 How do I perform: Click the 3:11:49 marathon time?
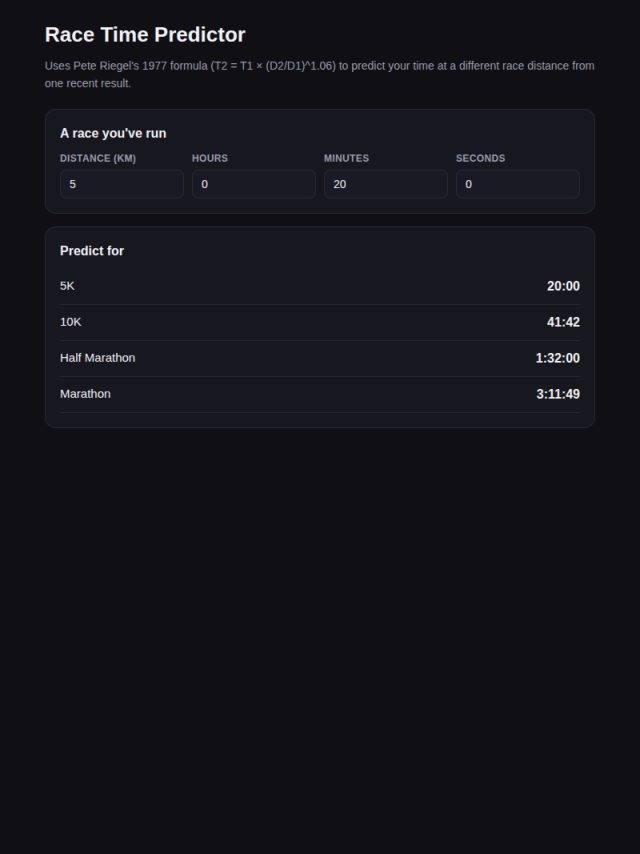[x=558, y=394]
